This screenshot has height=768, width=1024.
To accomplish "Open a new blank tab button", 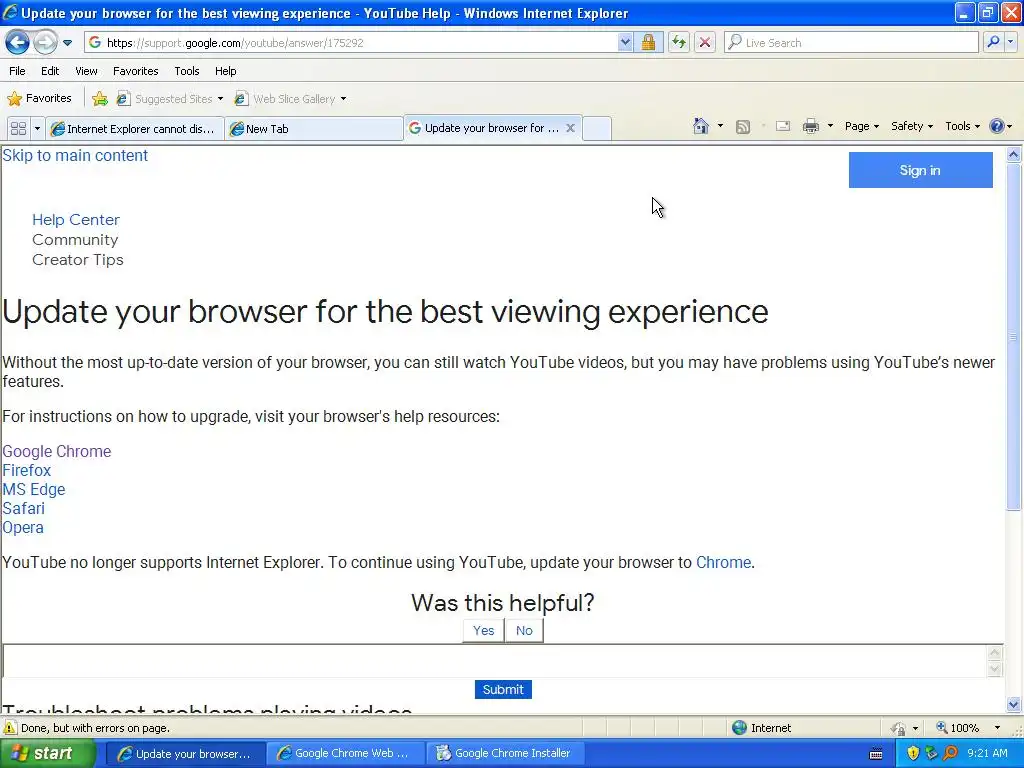I will pos(597,129).
